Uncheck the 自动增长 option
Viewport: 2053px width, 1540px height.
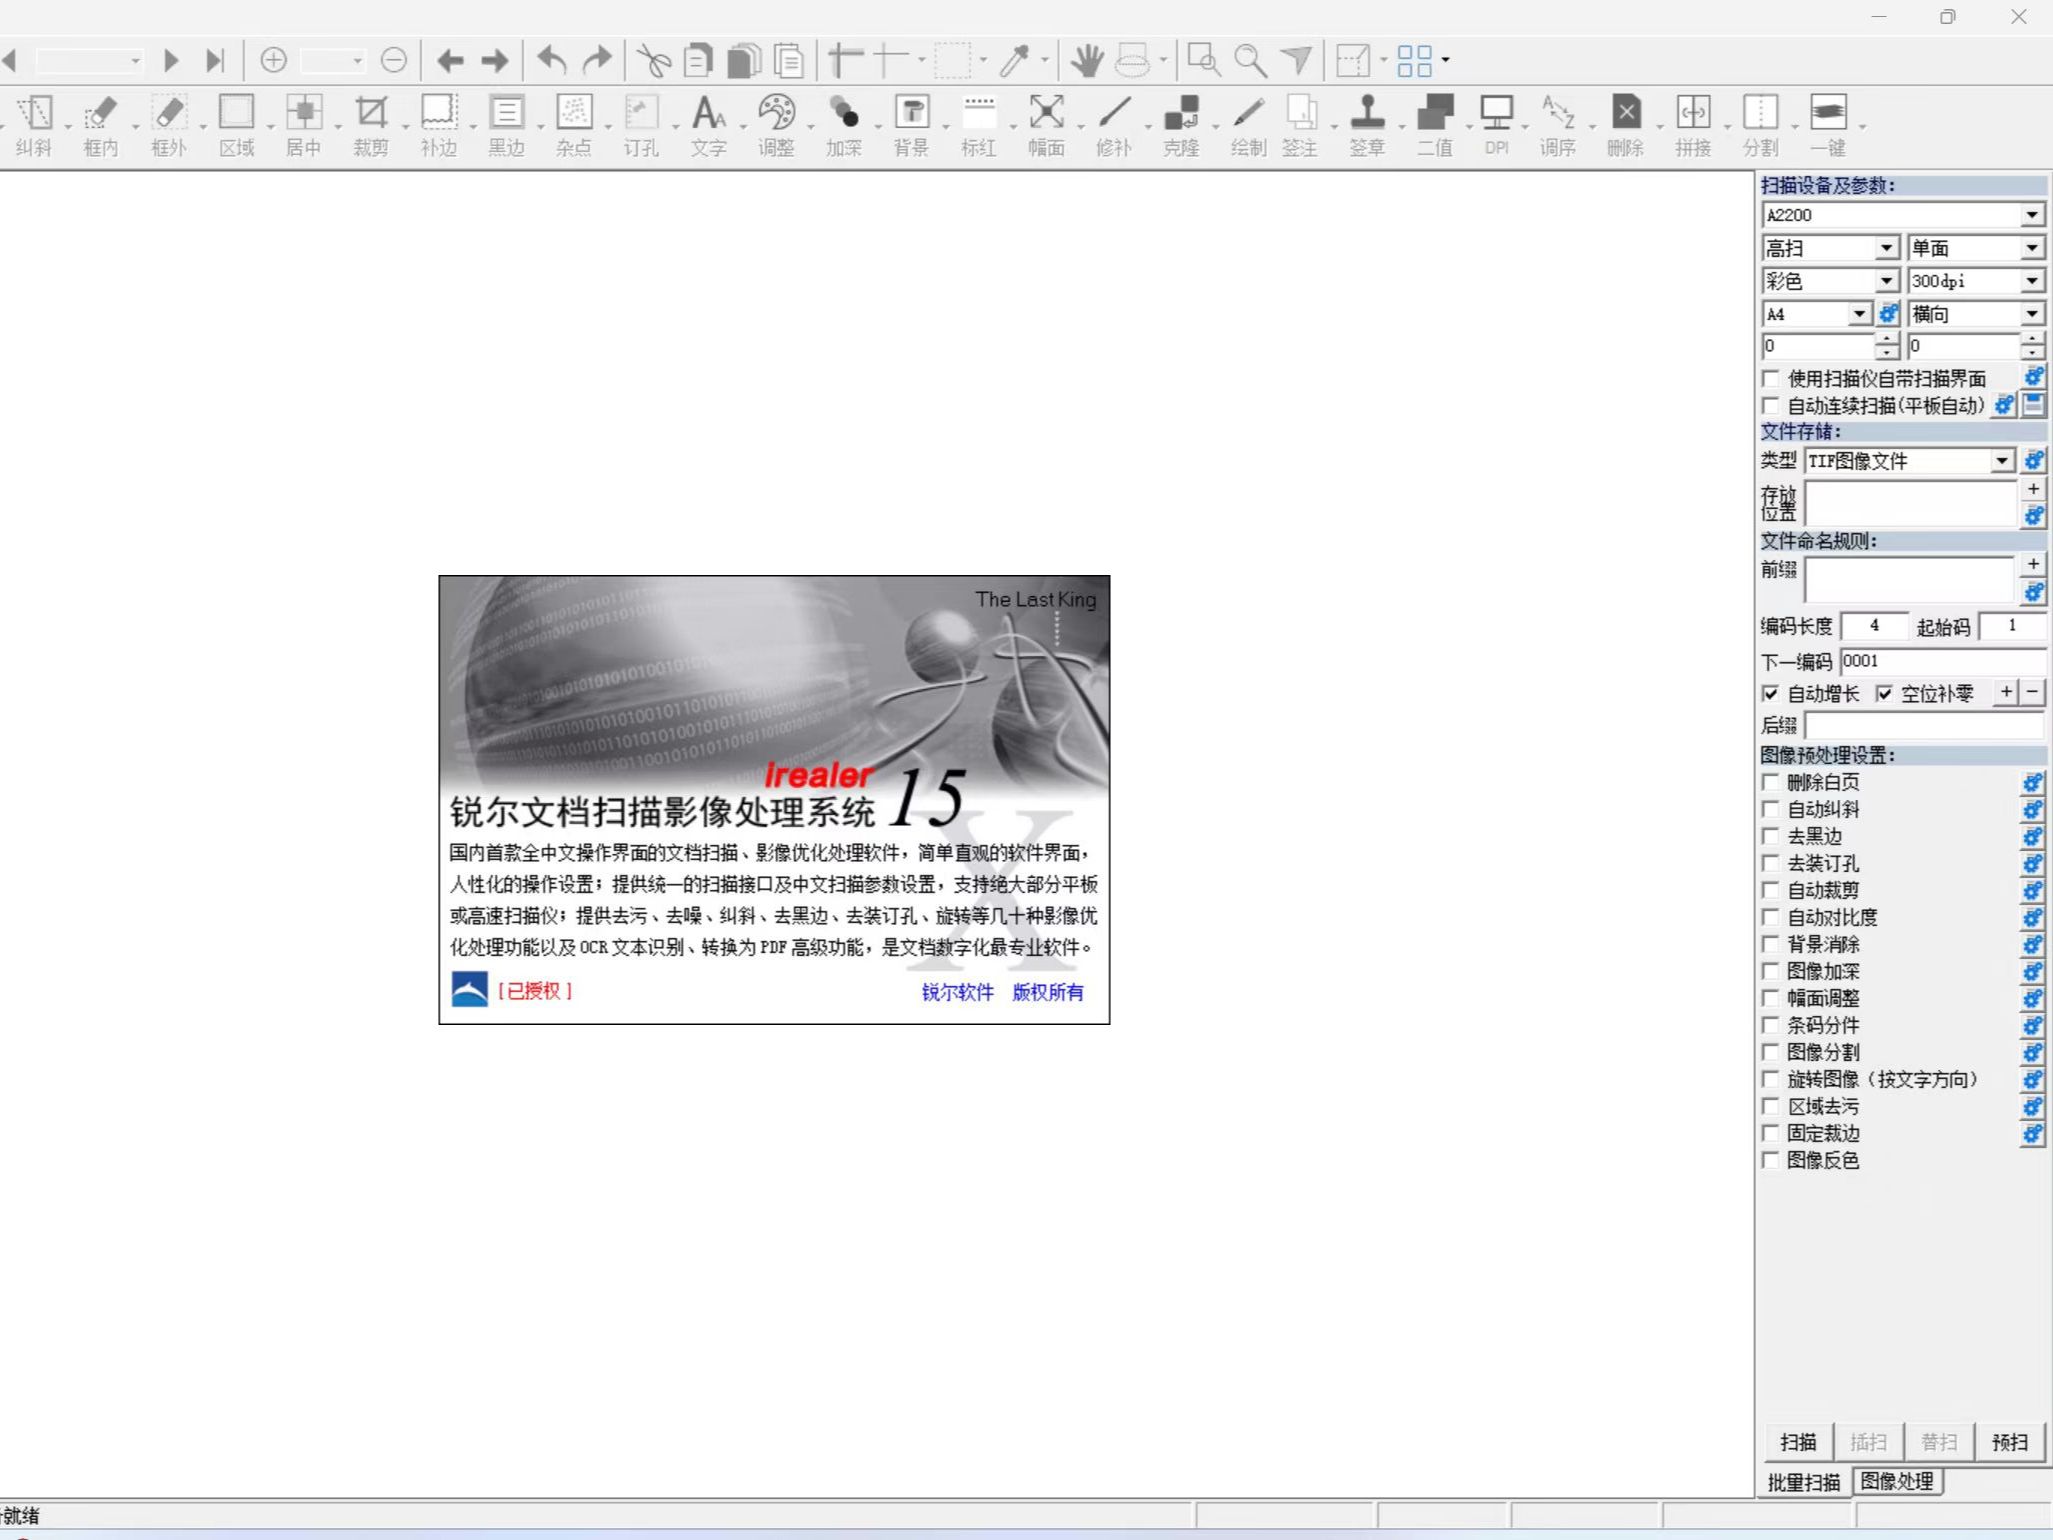[x=1771, y=693]
